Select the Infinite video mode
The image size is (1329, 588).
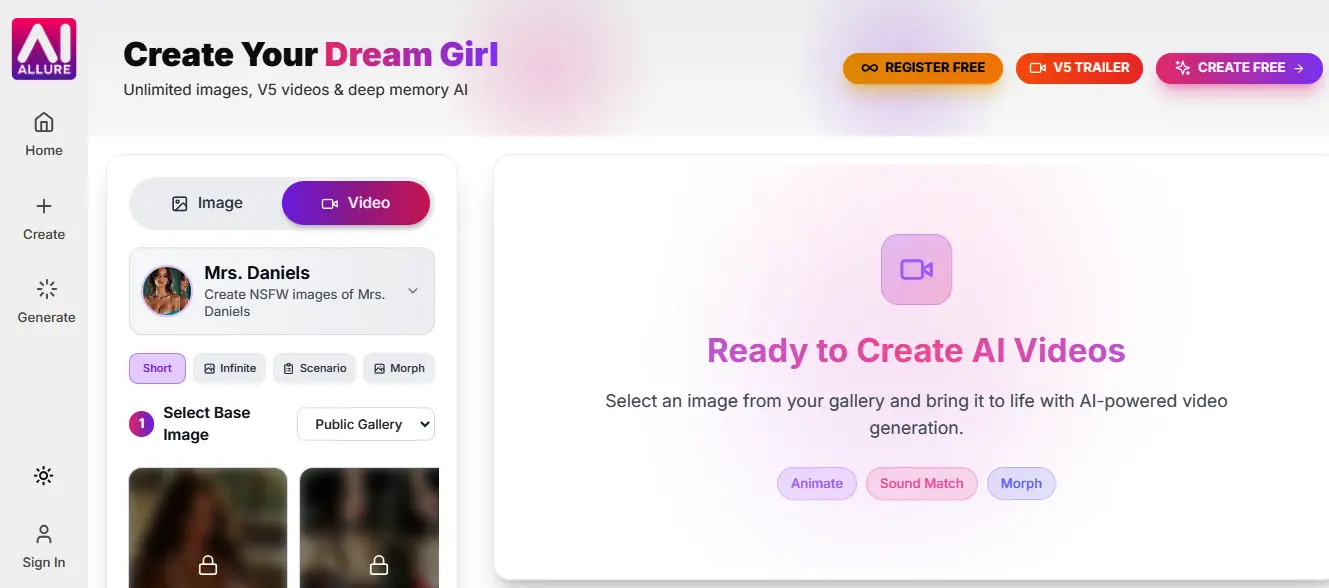[x=230, y=368]
